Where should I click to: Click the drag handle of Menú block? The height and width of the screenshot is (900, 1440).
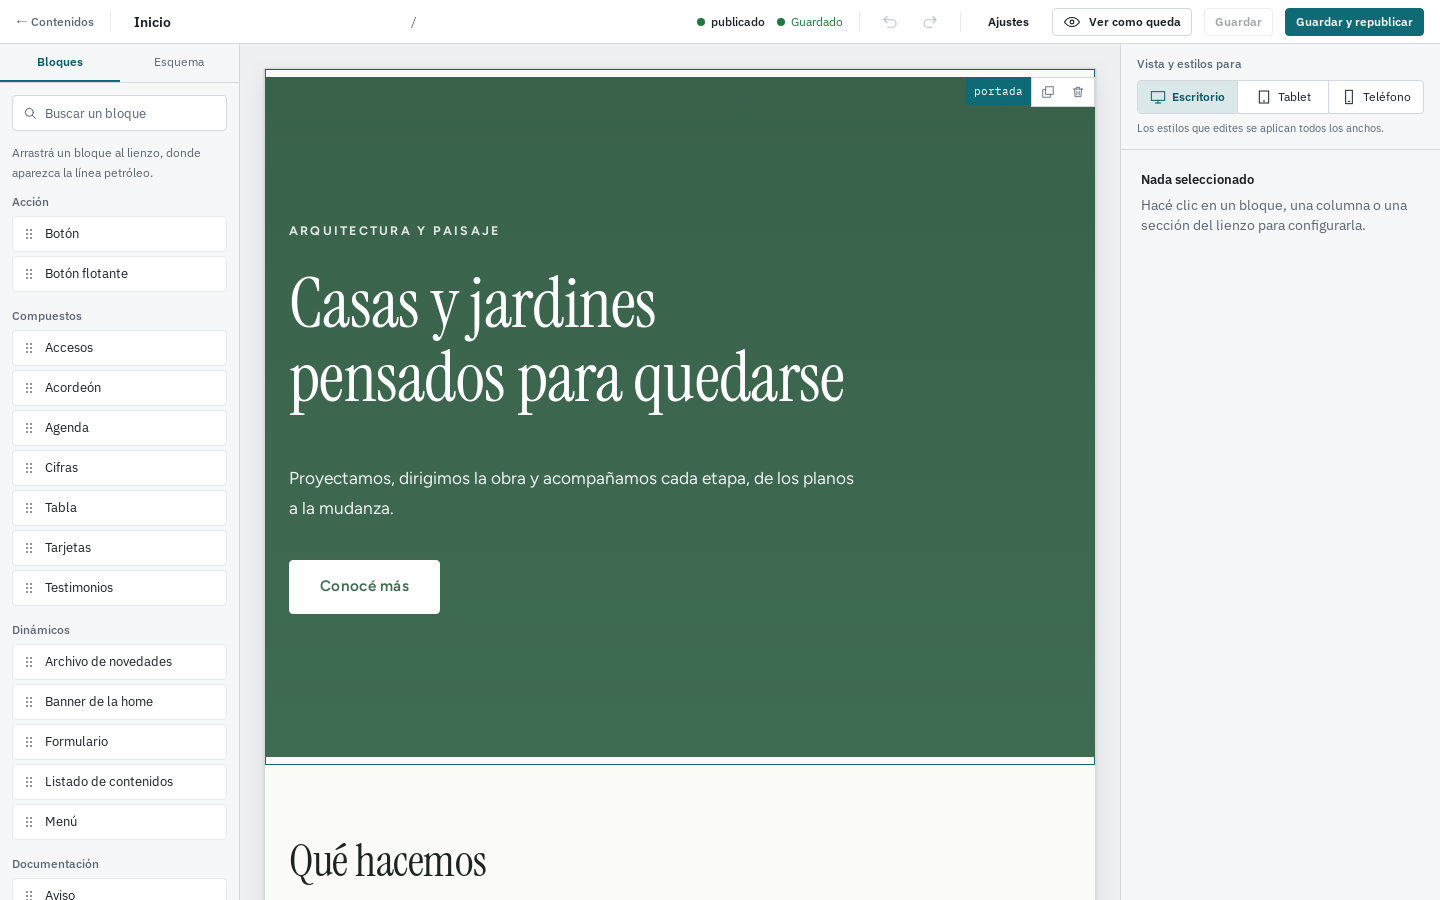[29, 822]
